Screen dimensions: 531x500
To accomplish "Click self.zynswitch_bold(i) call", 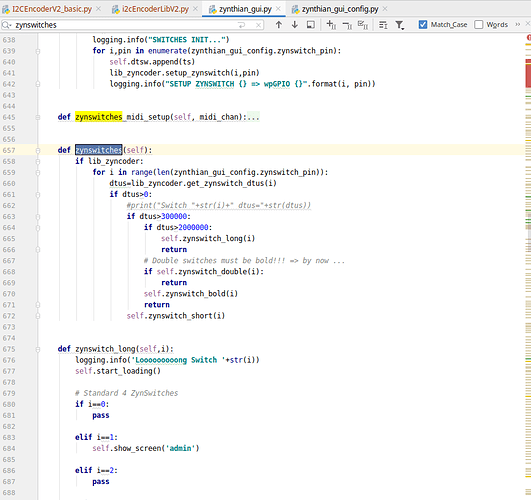I will pos(191,294).
